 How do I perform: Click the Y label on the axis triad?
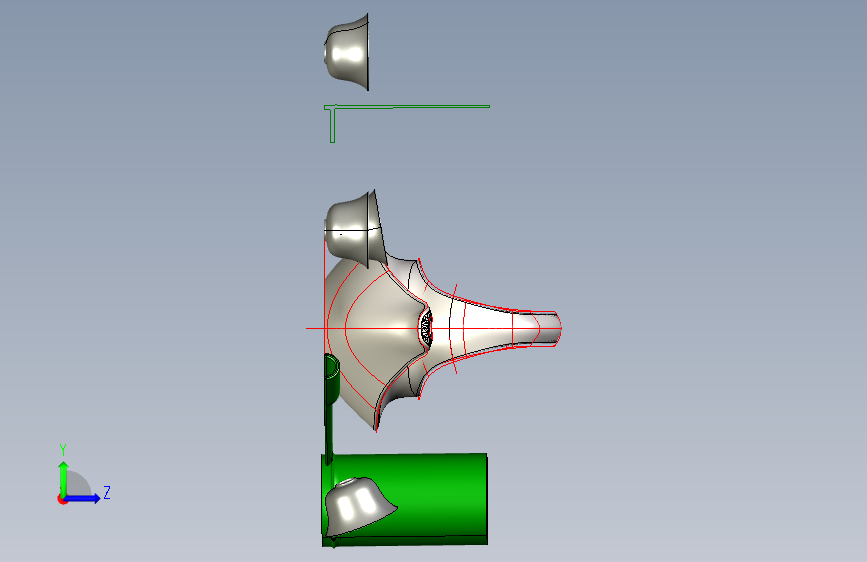pos(63,450)
